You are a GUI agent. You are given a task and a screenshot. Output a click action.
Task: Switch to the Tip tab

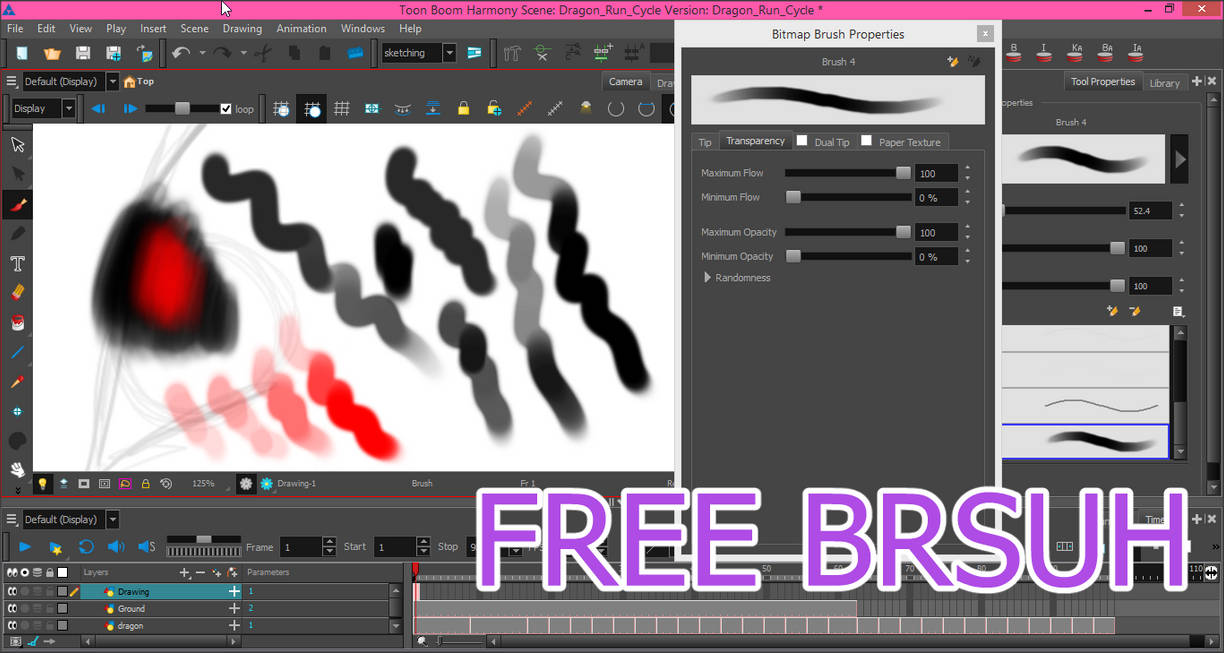click(705, 142)
